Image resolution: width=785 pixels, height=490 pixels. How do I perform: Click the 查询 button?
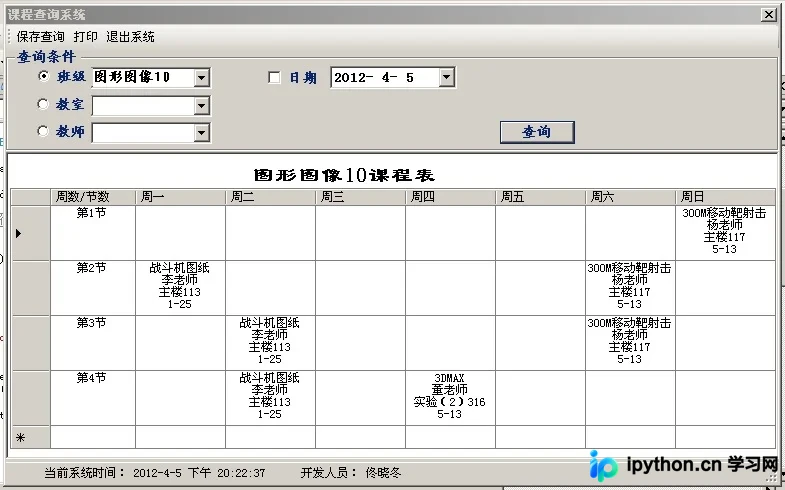click(537, 132)
